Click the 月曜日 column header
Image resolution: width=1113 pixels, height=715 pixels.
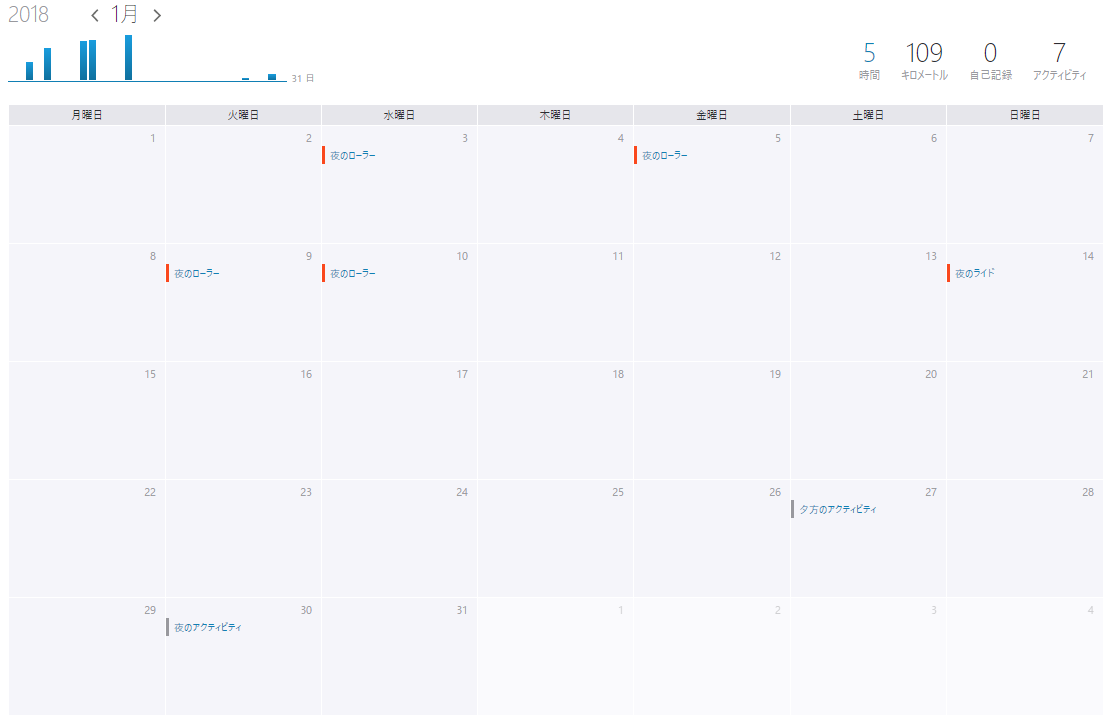87,115
